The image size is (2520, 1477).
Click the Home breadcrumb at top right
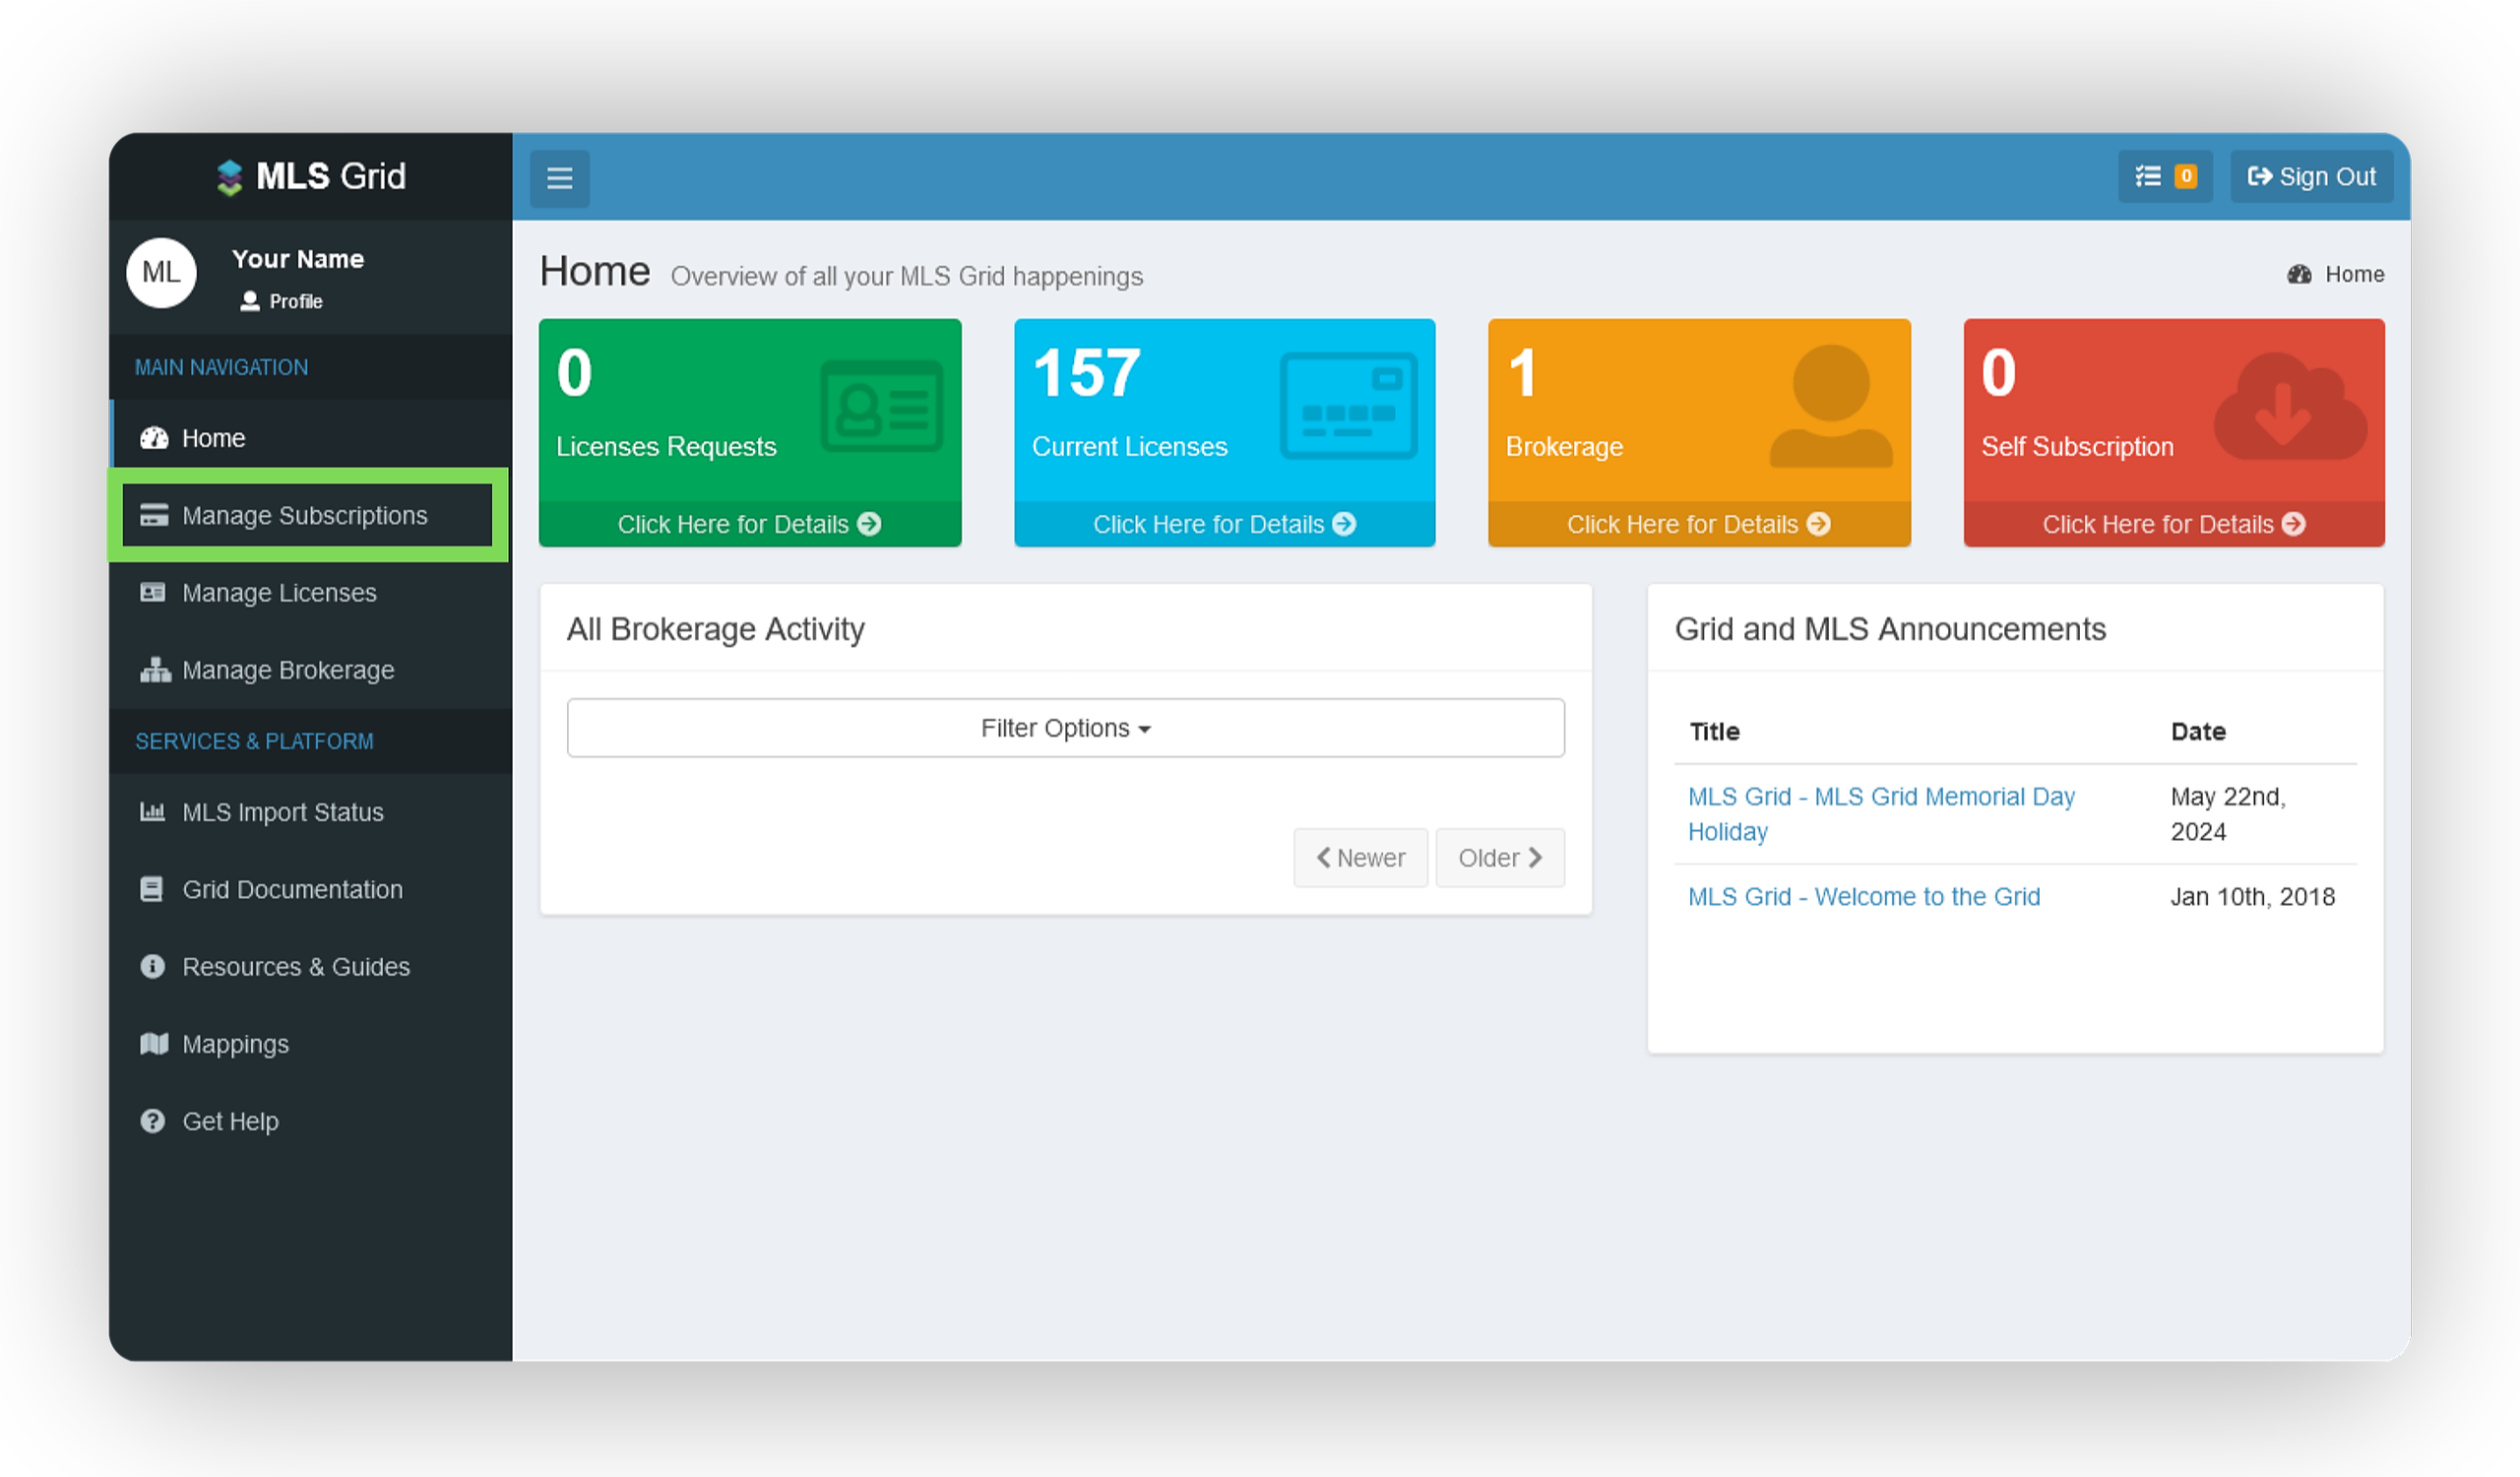tap(2335, 274)
